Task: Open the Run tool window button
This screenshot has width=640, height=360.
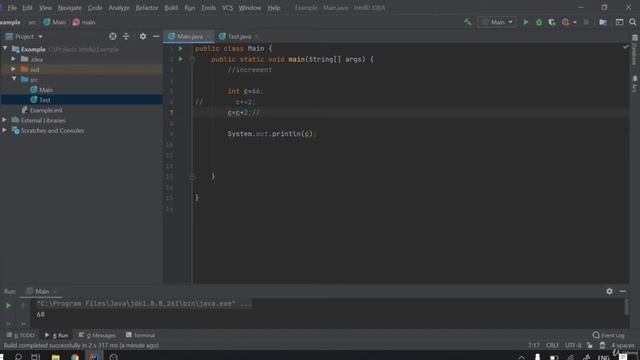Action: pos(56,335)
